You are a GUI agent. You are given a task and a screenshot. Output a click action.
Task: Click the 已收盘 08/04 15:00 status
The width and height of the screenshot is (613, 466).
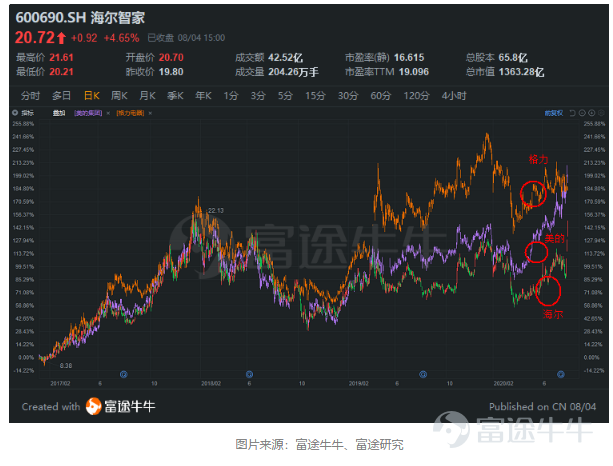(186, 38)
